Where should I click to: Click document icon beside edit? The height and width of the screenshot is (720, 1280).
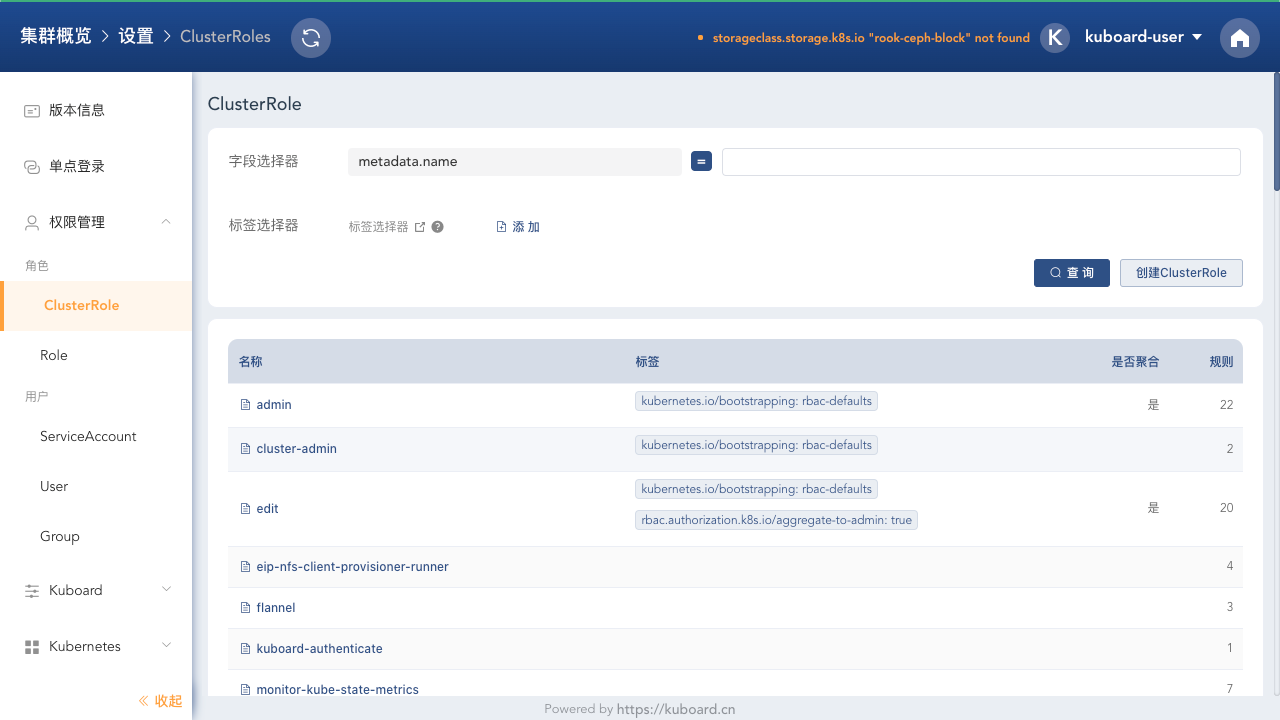[245, 509]
